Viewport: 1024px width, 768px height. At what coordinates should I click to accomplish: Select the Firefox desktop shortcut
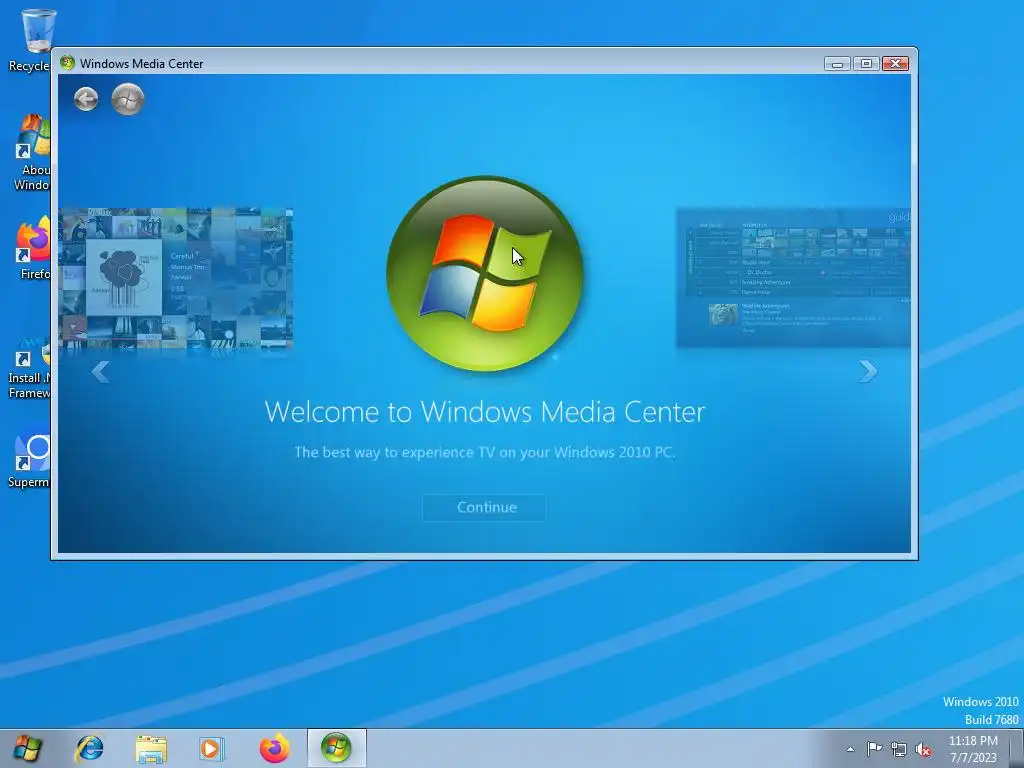[33, 248]
